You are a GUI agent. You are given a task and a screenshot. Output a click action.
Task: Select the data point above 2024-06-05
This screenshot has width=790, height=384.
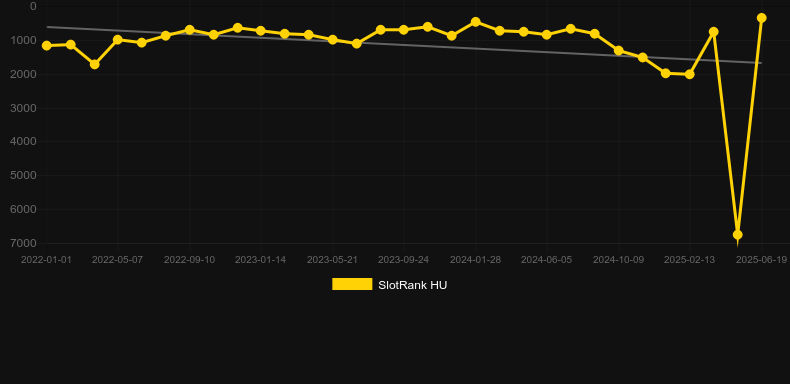pyautogui.click(x=547, y=35)
